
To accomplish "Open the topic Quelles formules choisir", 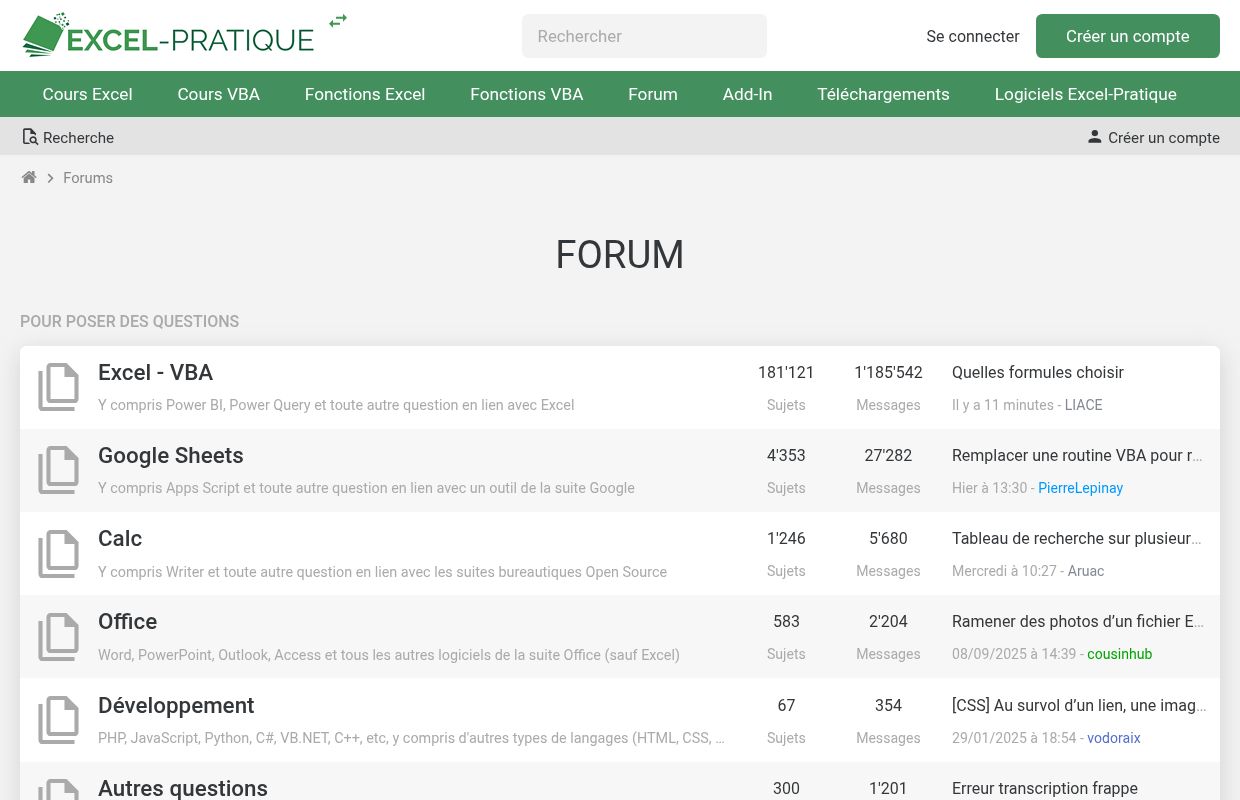I will click(x=1038, y=372).
